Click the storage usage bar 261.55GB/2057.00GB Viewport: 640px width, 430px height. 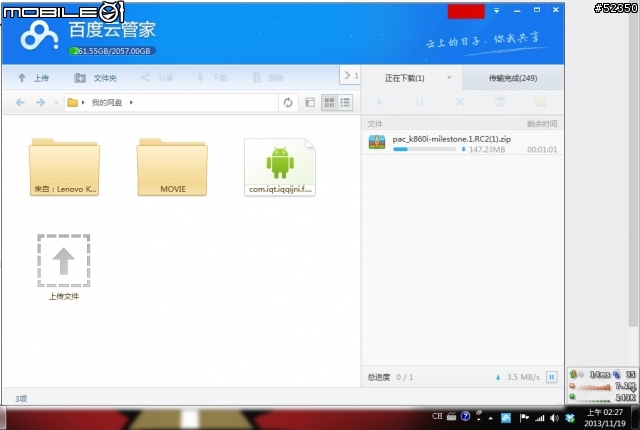tap(112, 51)
